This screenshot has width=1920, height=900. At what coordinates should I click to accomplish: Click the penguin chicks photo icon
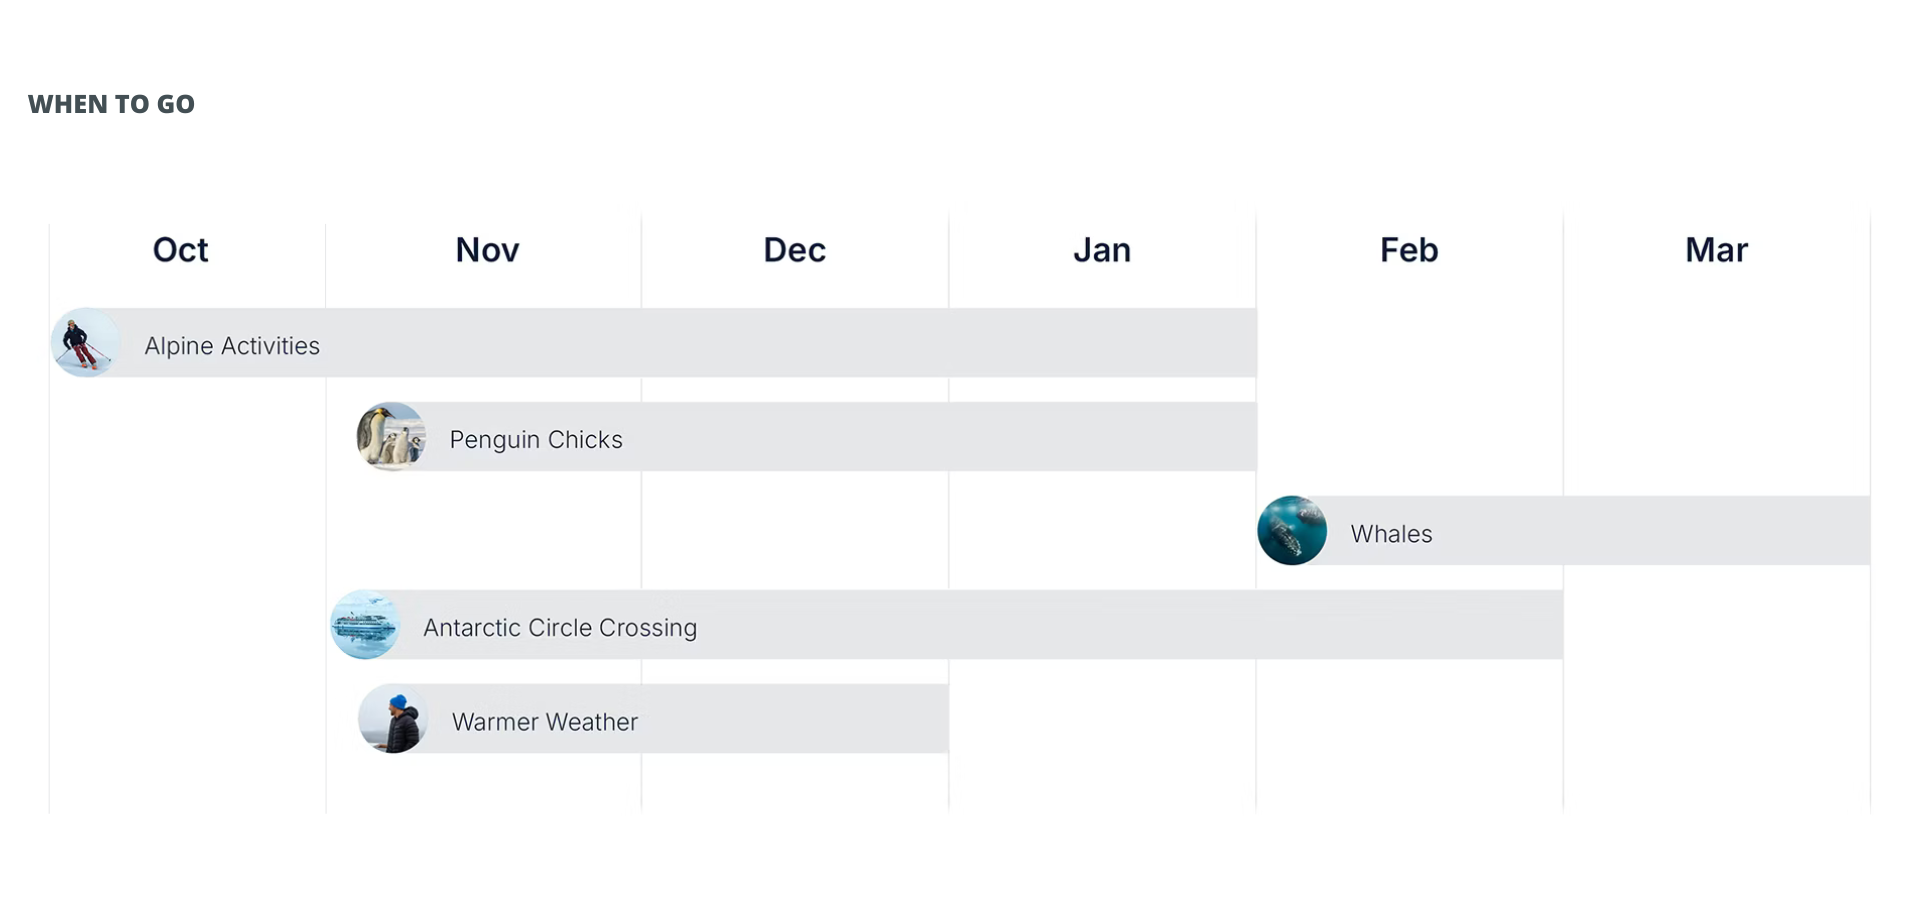391,437
